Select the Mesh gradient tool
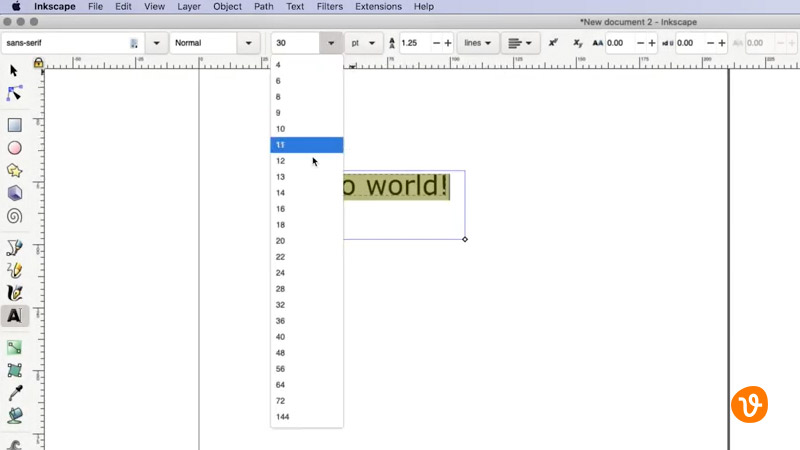The image size is (800, 450). tap(14, 370)
